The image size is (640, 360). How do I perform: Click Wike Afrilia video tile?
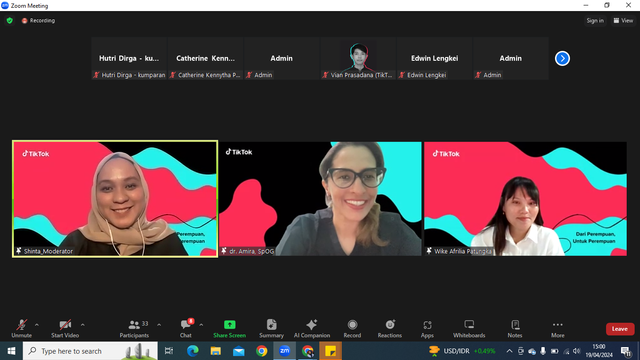click(x=525, y=199)
